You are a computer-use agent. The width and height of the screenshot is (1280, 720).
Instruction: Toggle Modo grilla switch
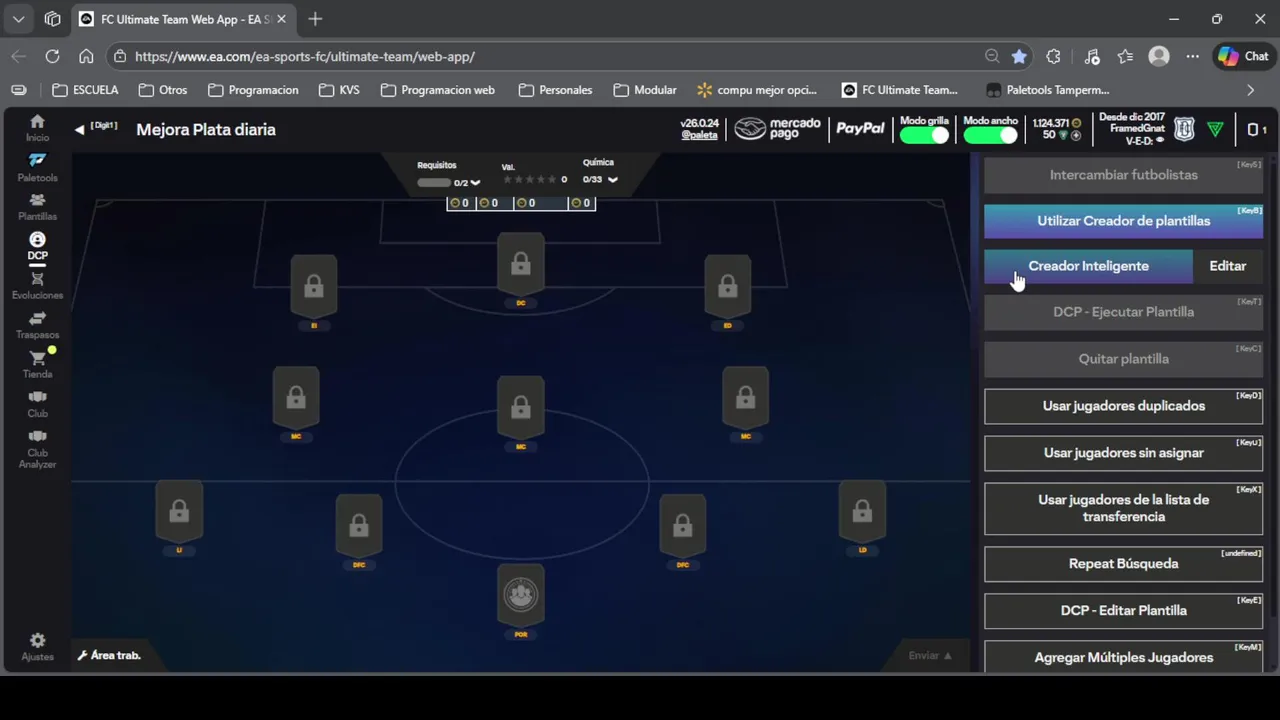924,135
